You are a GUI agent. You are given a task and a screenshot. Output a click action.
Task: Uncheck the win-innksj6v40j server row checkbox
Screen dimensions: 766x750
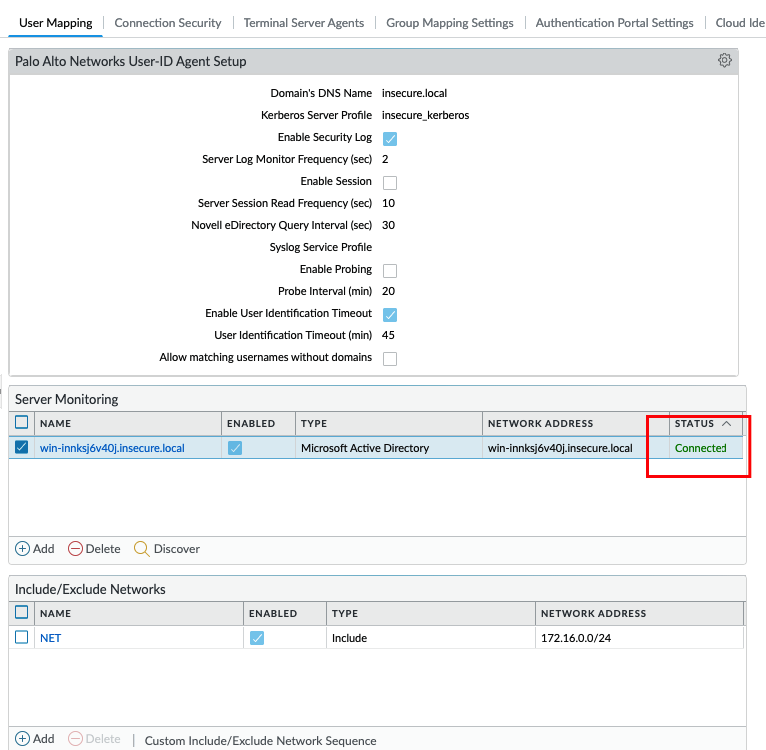[22, 448]
